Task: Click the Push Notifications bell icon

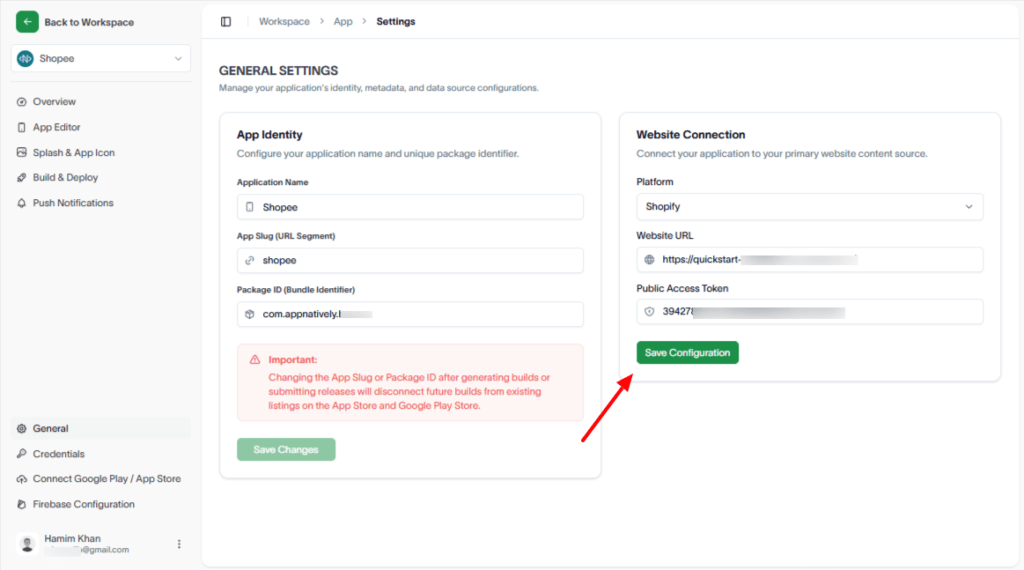Action: (x=22, y=203)
